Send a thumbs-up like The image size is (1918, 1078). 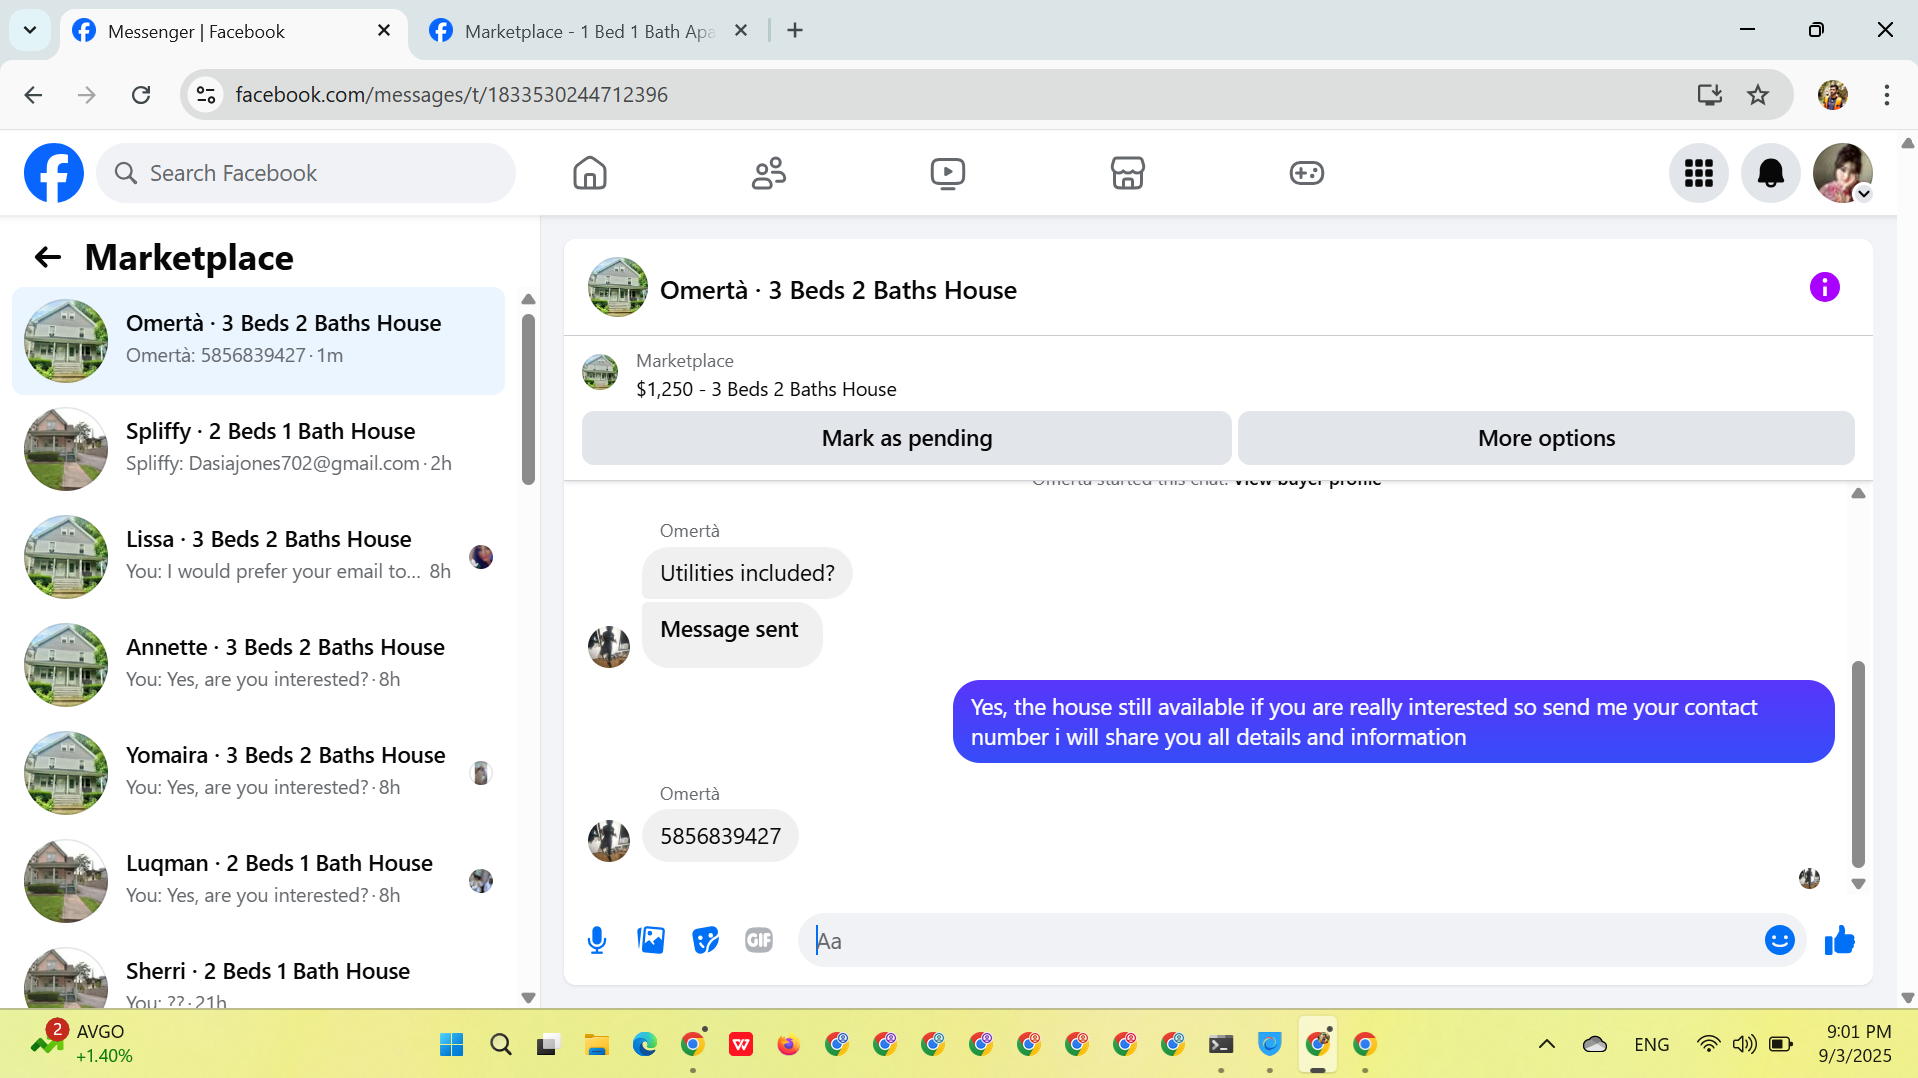click(x=1840, y=940)
